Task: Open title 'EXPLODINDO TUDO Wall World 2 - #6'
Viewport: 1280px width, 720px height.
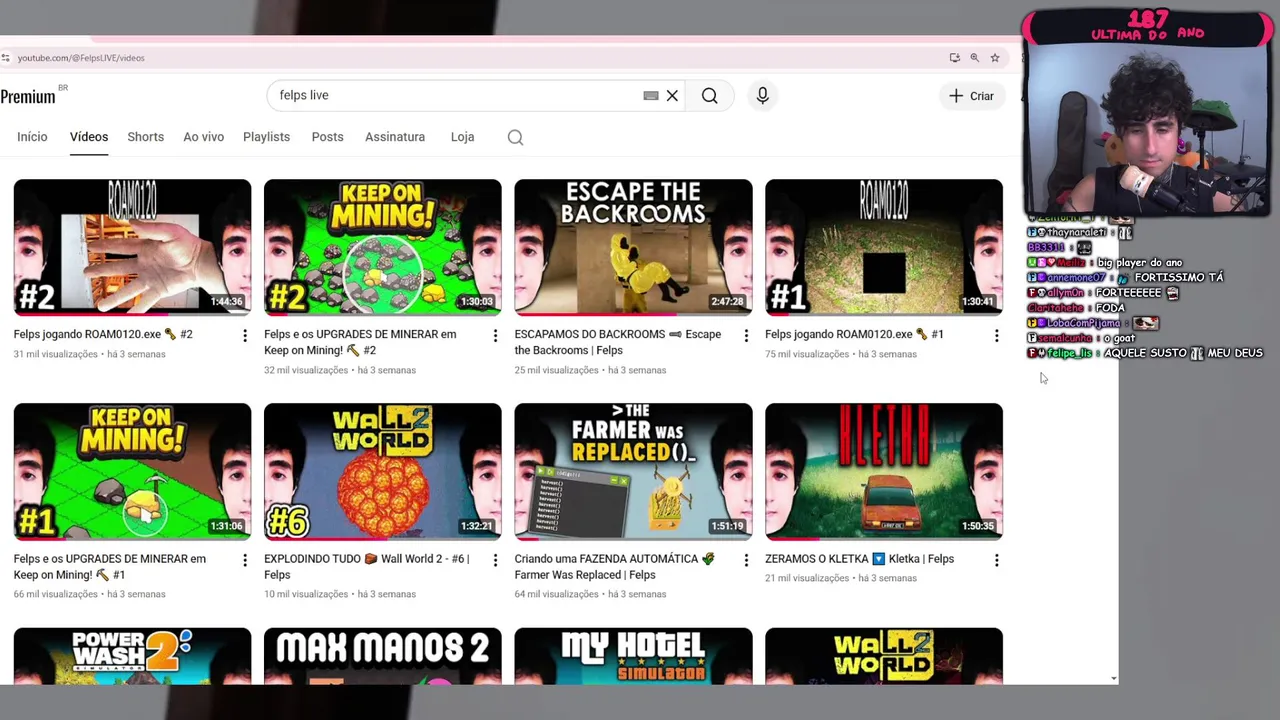Action: pyautogui.click(x=366, y=566)
